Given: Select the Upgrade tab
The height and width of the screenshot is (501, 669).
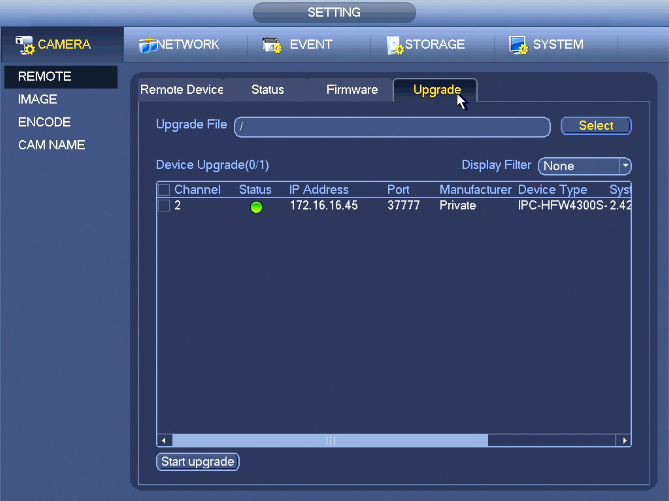Looking at the screenshot, I should pos(437,90).
